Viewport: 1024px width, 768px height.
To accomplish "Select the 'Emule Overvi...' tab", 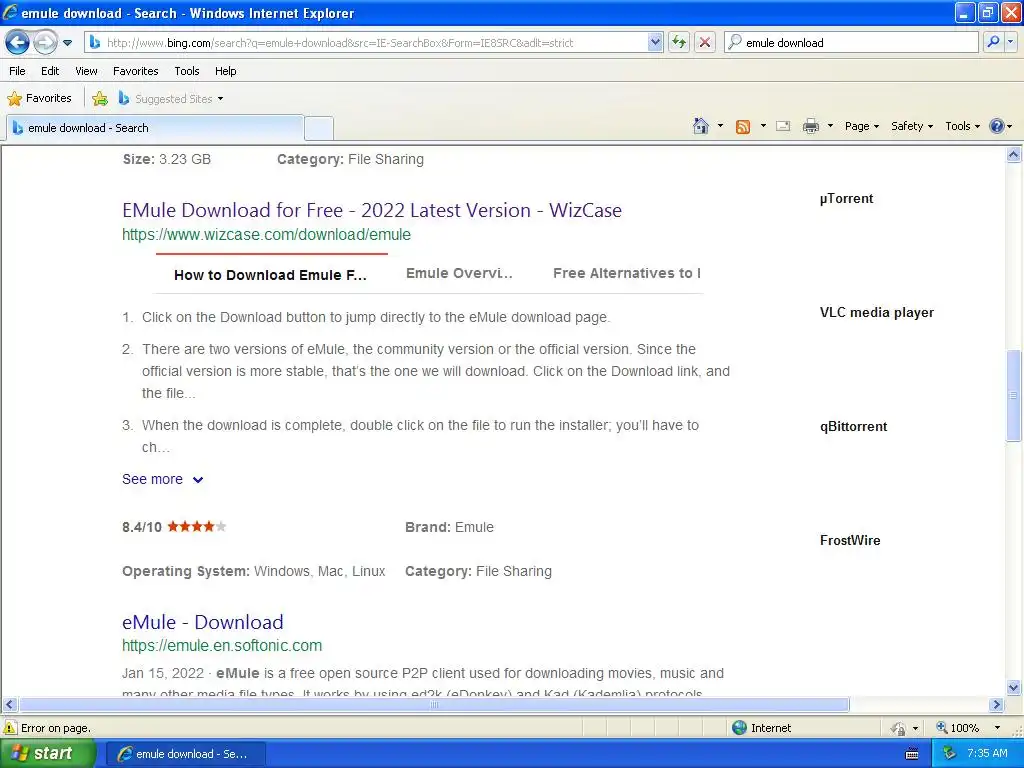I will (459, 274).
